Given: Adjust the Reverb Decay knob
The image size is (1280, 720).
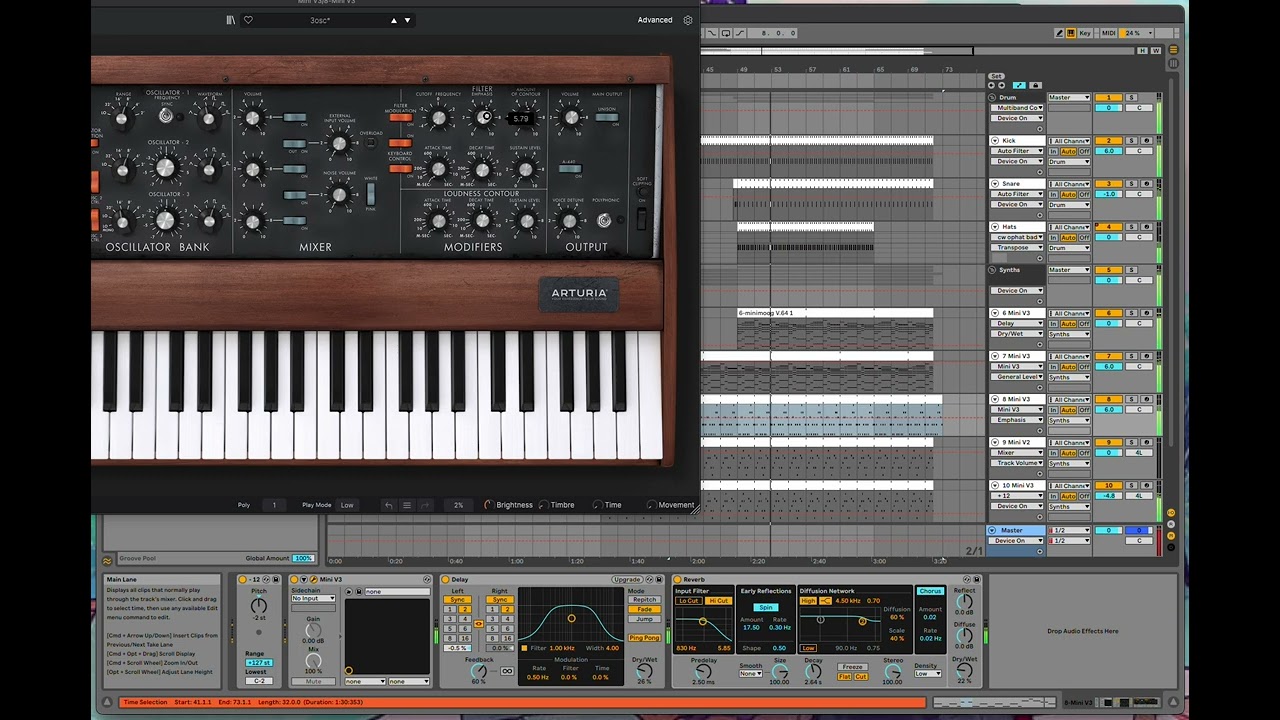Looking at the screenshot, I should 813,671.
